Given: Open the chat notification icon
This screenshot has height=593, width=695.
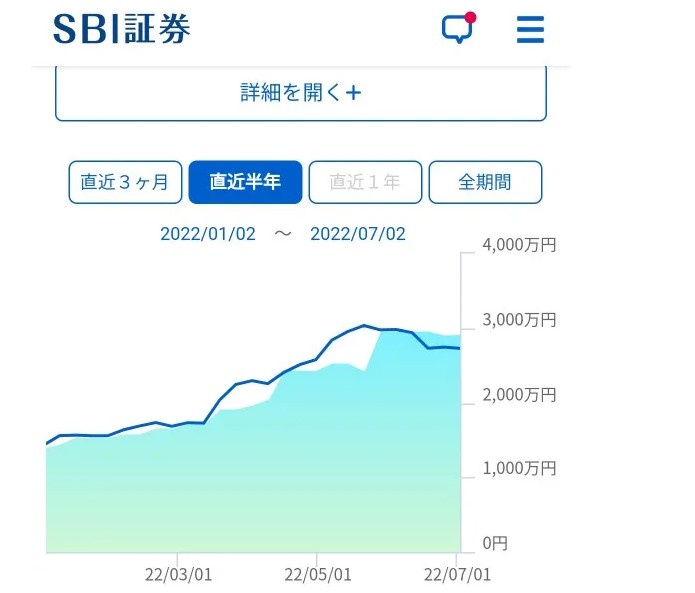Looking at the screenshot, I should (456, 29).
